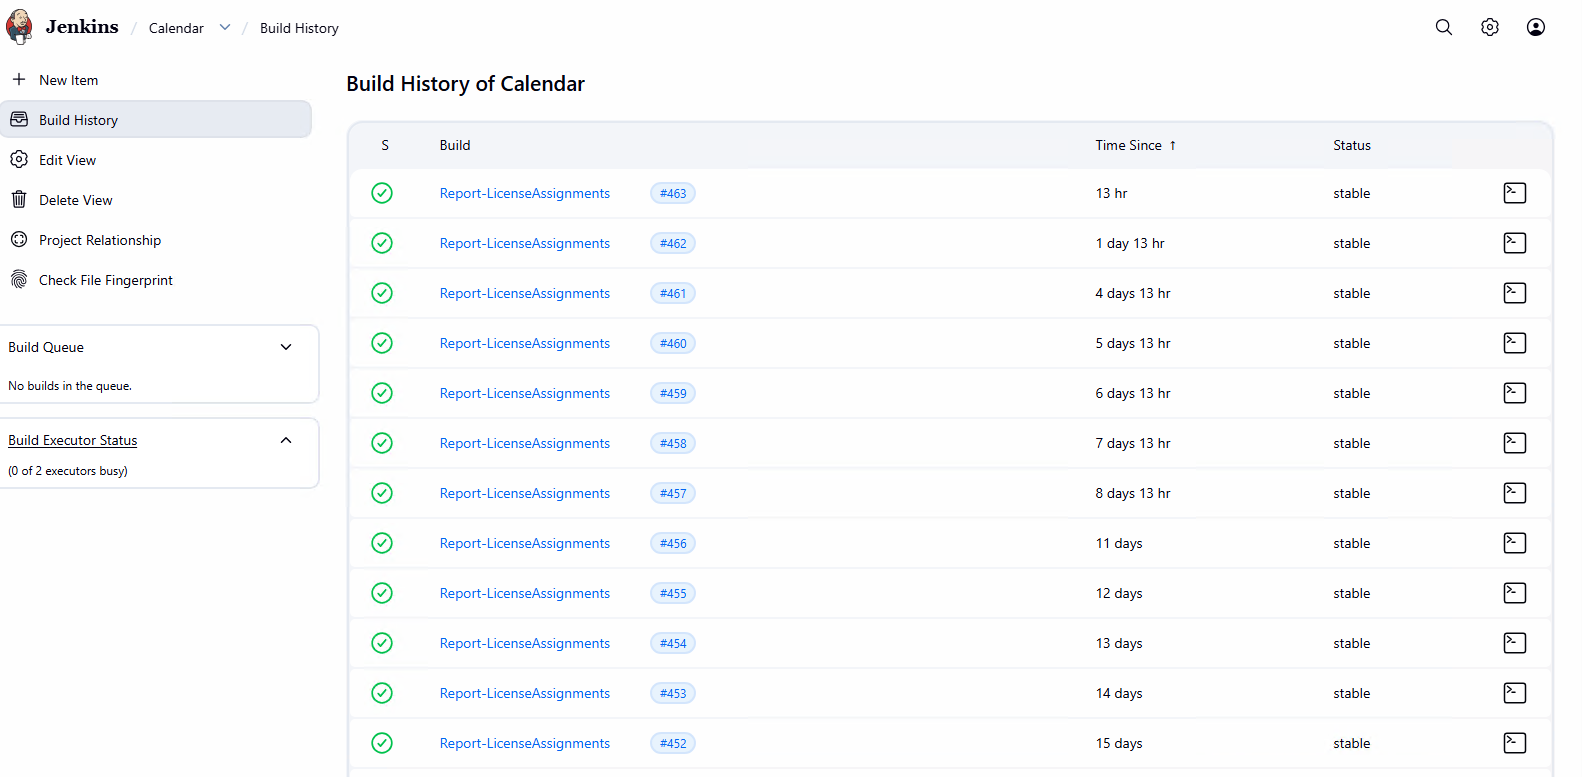Click success status icon of build #457

[x=382, y=493]
